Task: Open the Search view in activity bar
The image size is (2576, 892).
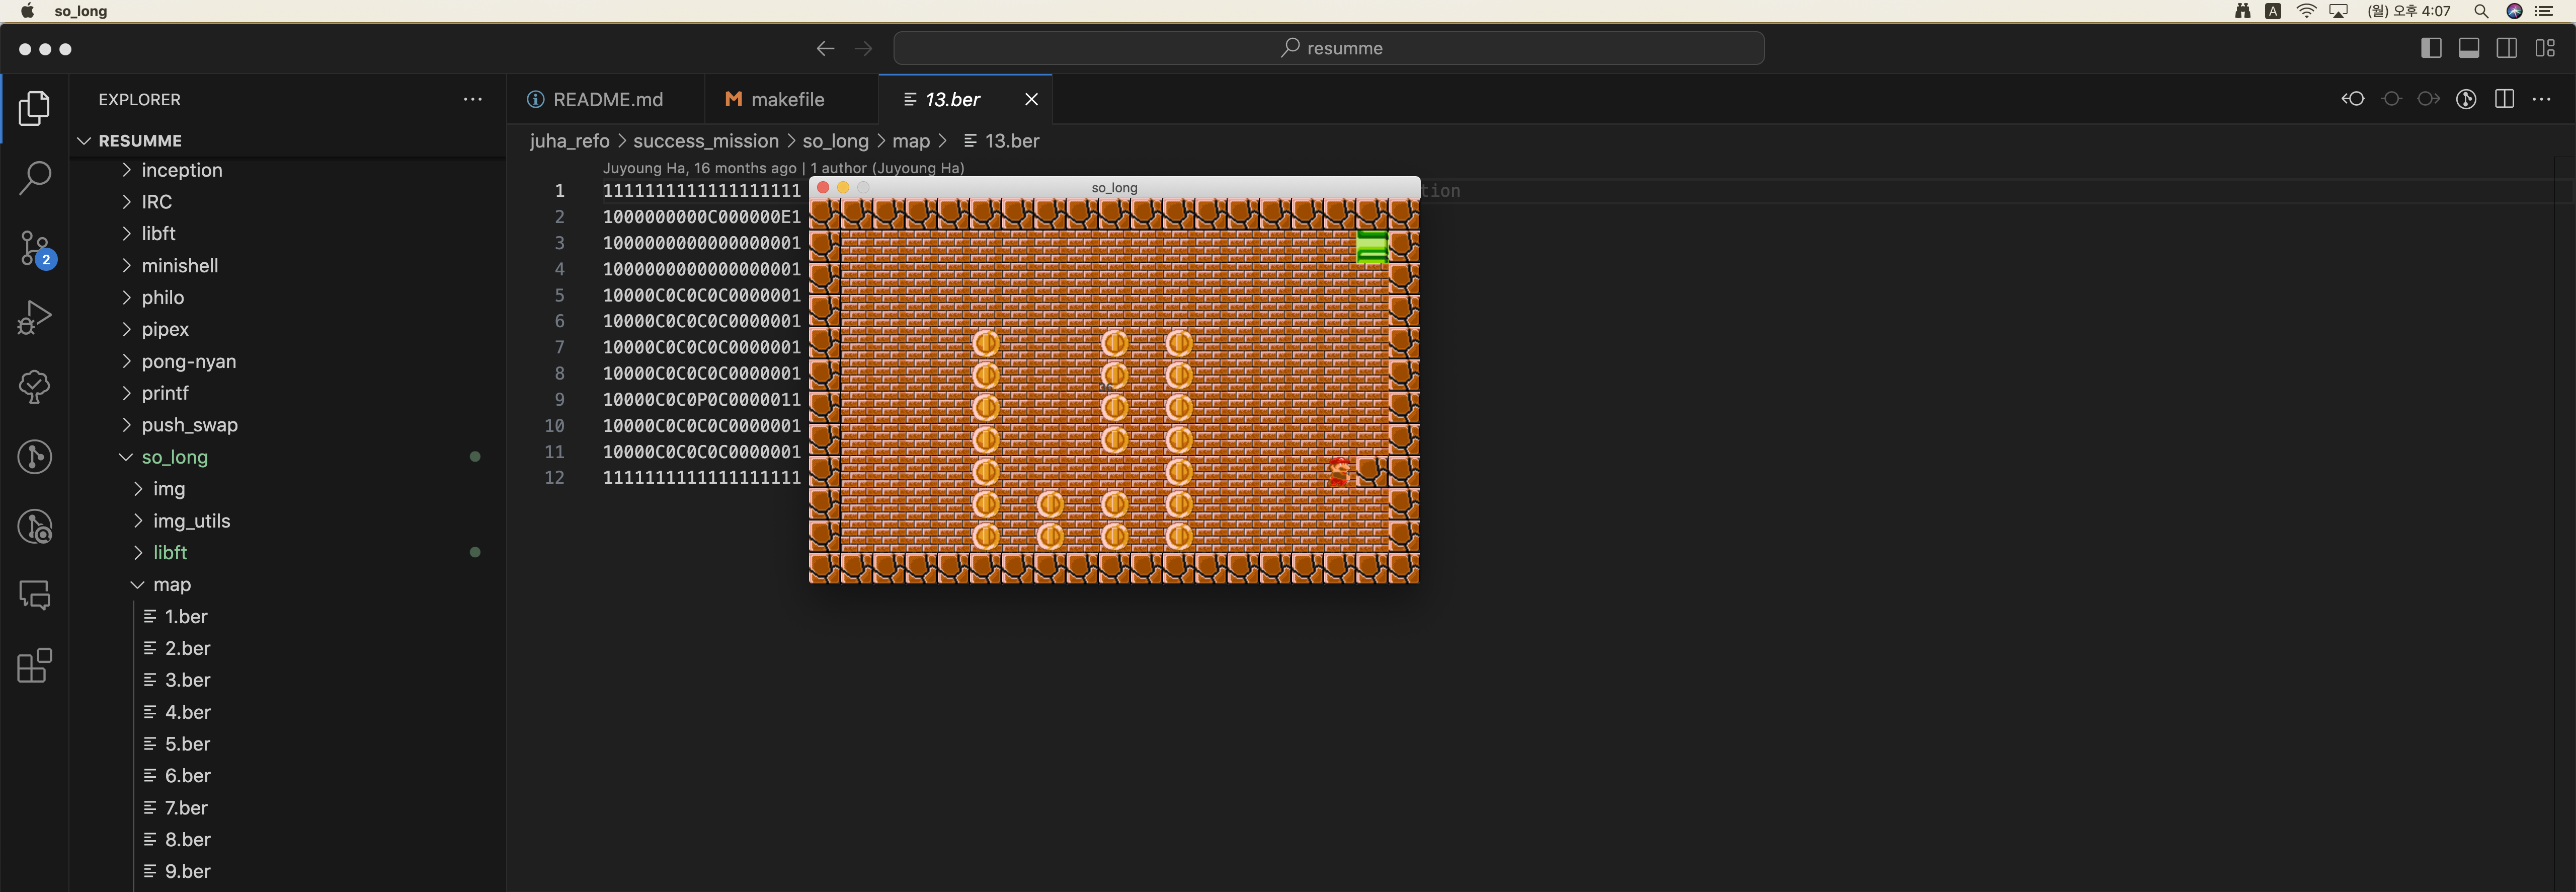Action: click(35, 178)
